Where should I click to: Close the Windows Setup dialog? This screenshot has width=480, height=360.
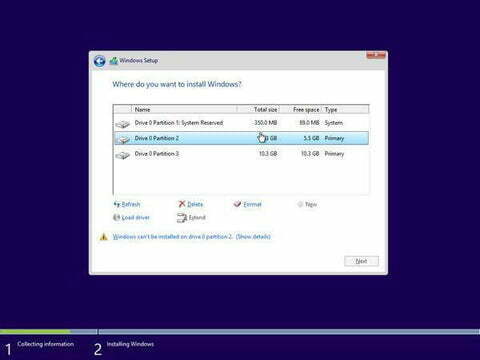376,55
